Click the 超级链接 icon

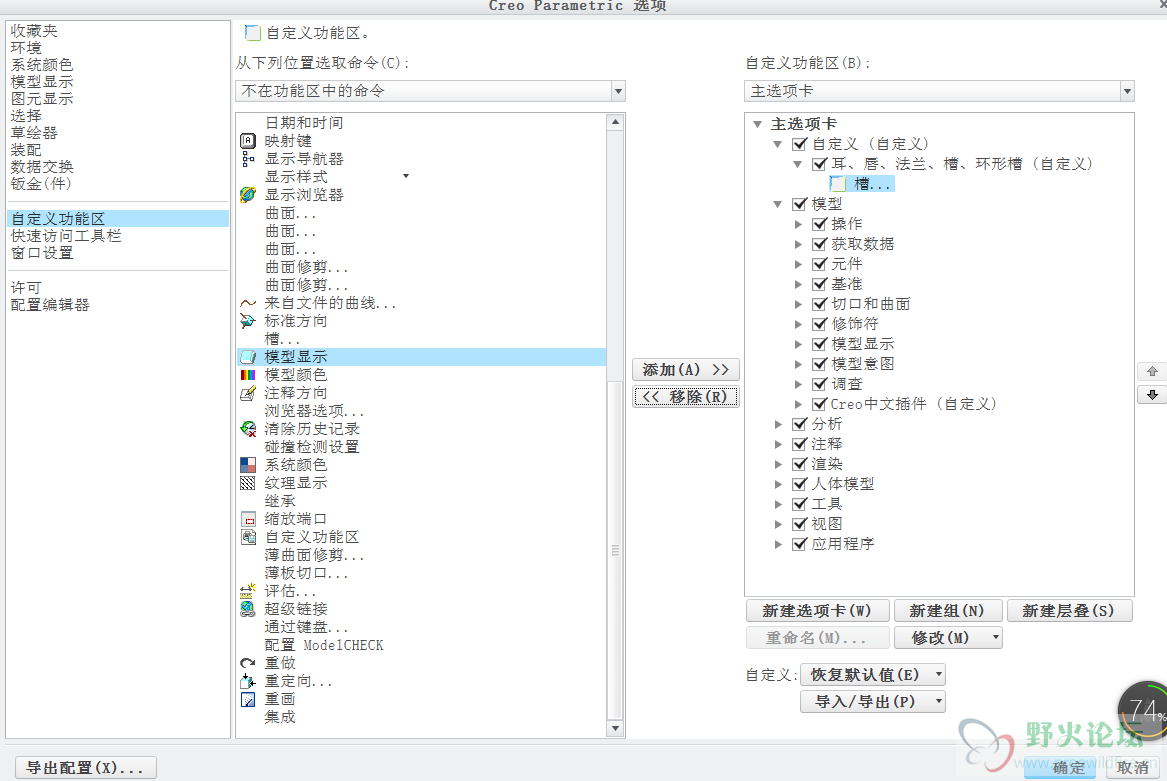[x=248, y=609]
